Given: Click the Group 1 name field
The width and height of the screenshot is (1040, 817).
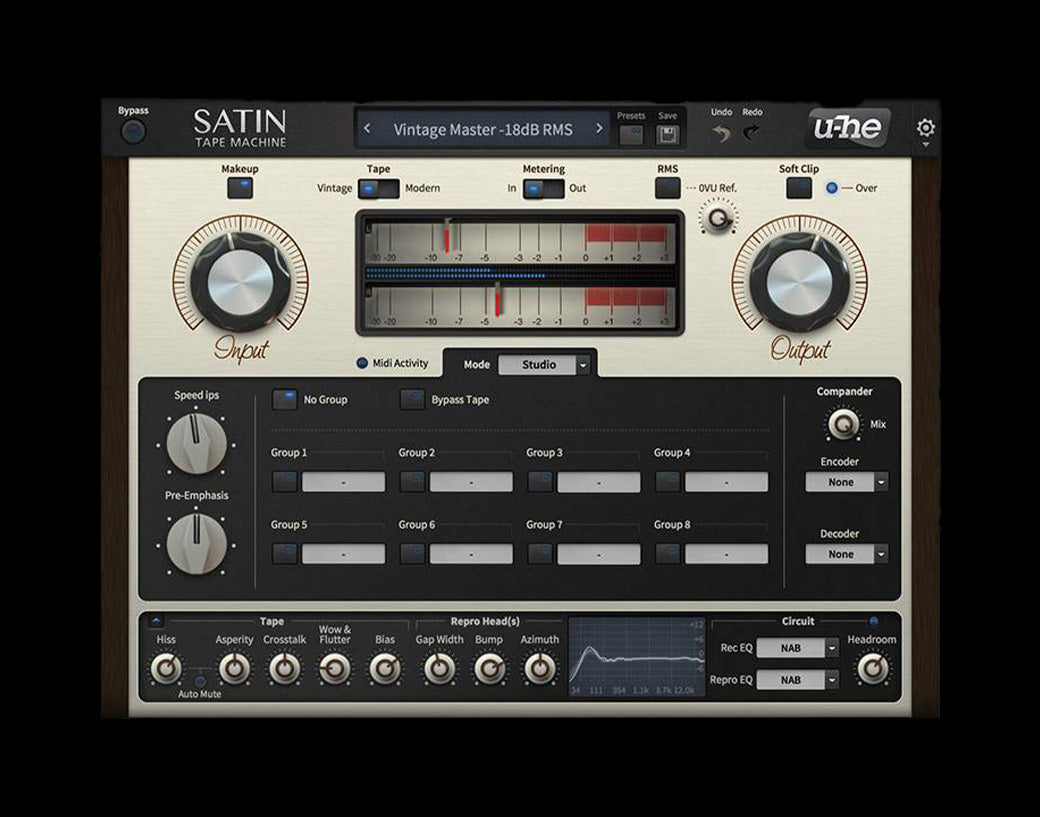Looking at the screenshot, I should [x=343, y=482].
